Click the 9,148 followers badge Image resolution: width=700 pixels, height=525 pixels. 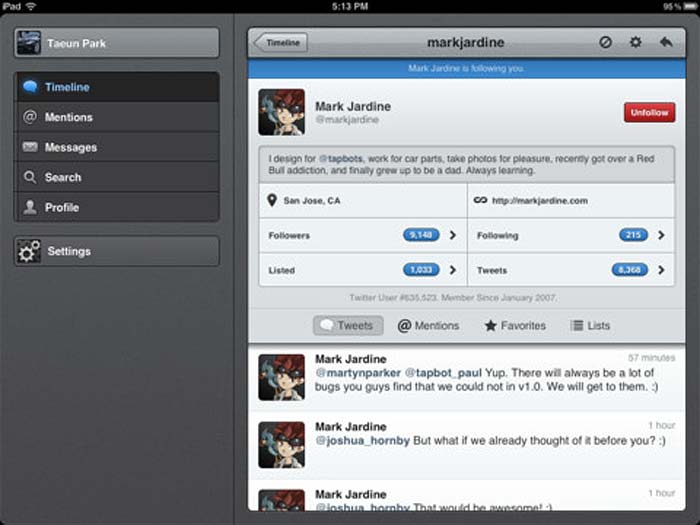click(421, 235)
